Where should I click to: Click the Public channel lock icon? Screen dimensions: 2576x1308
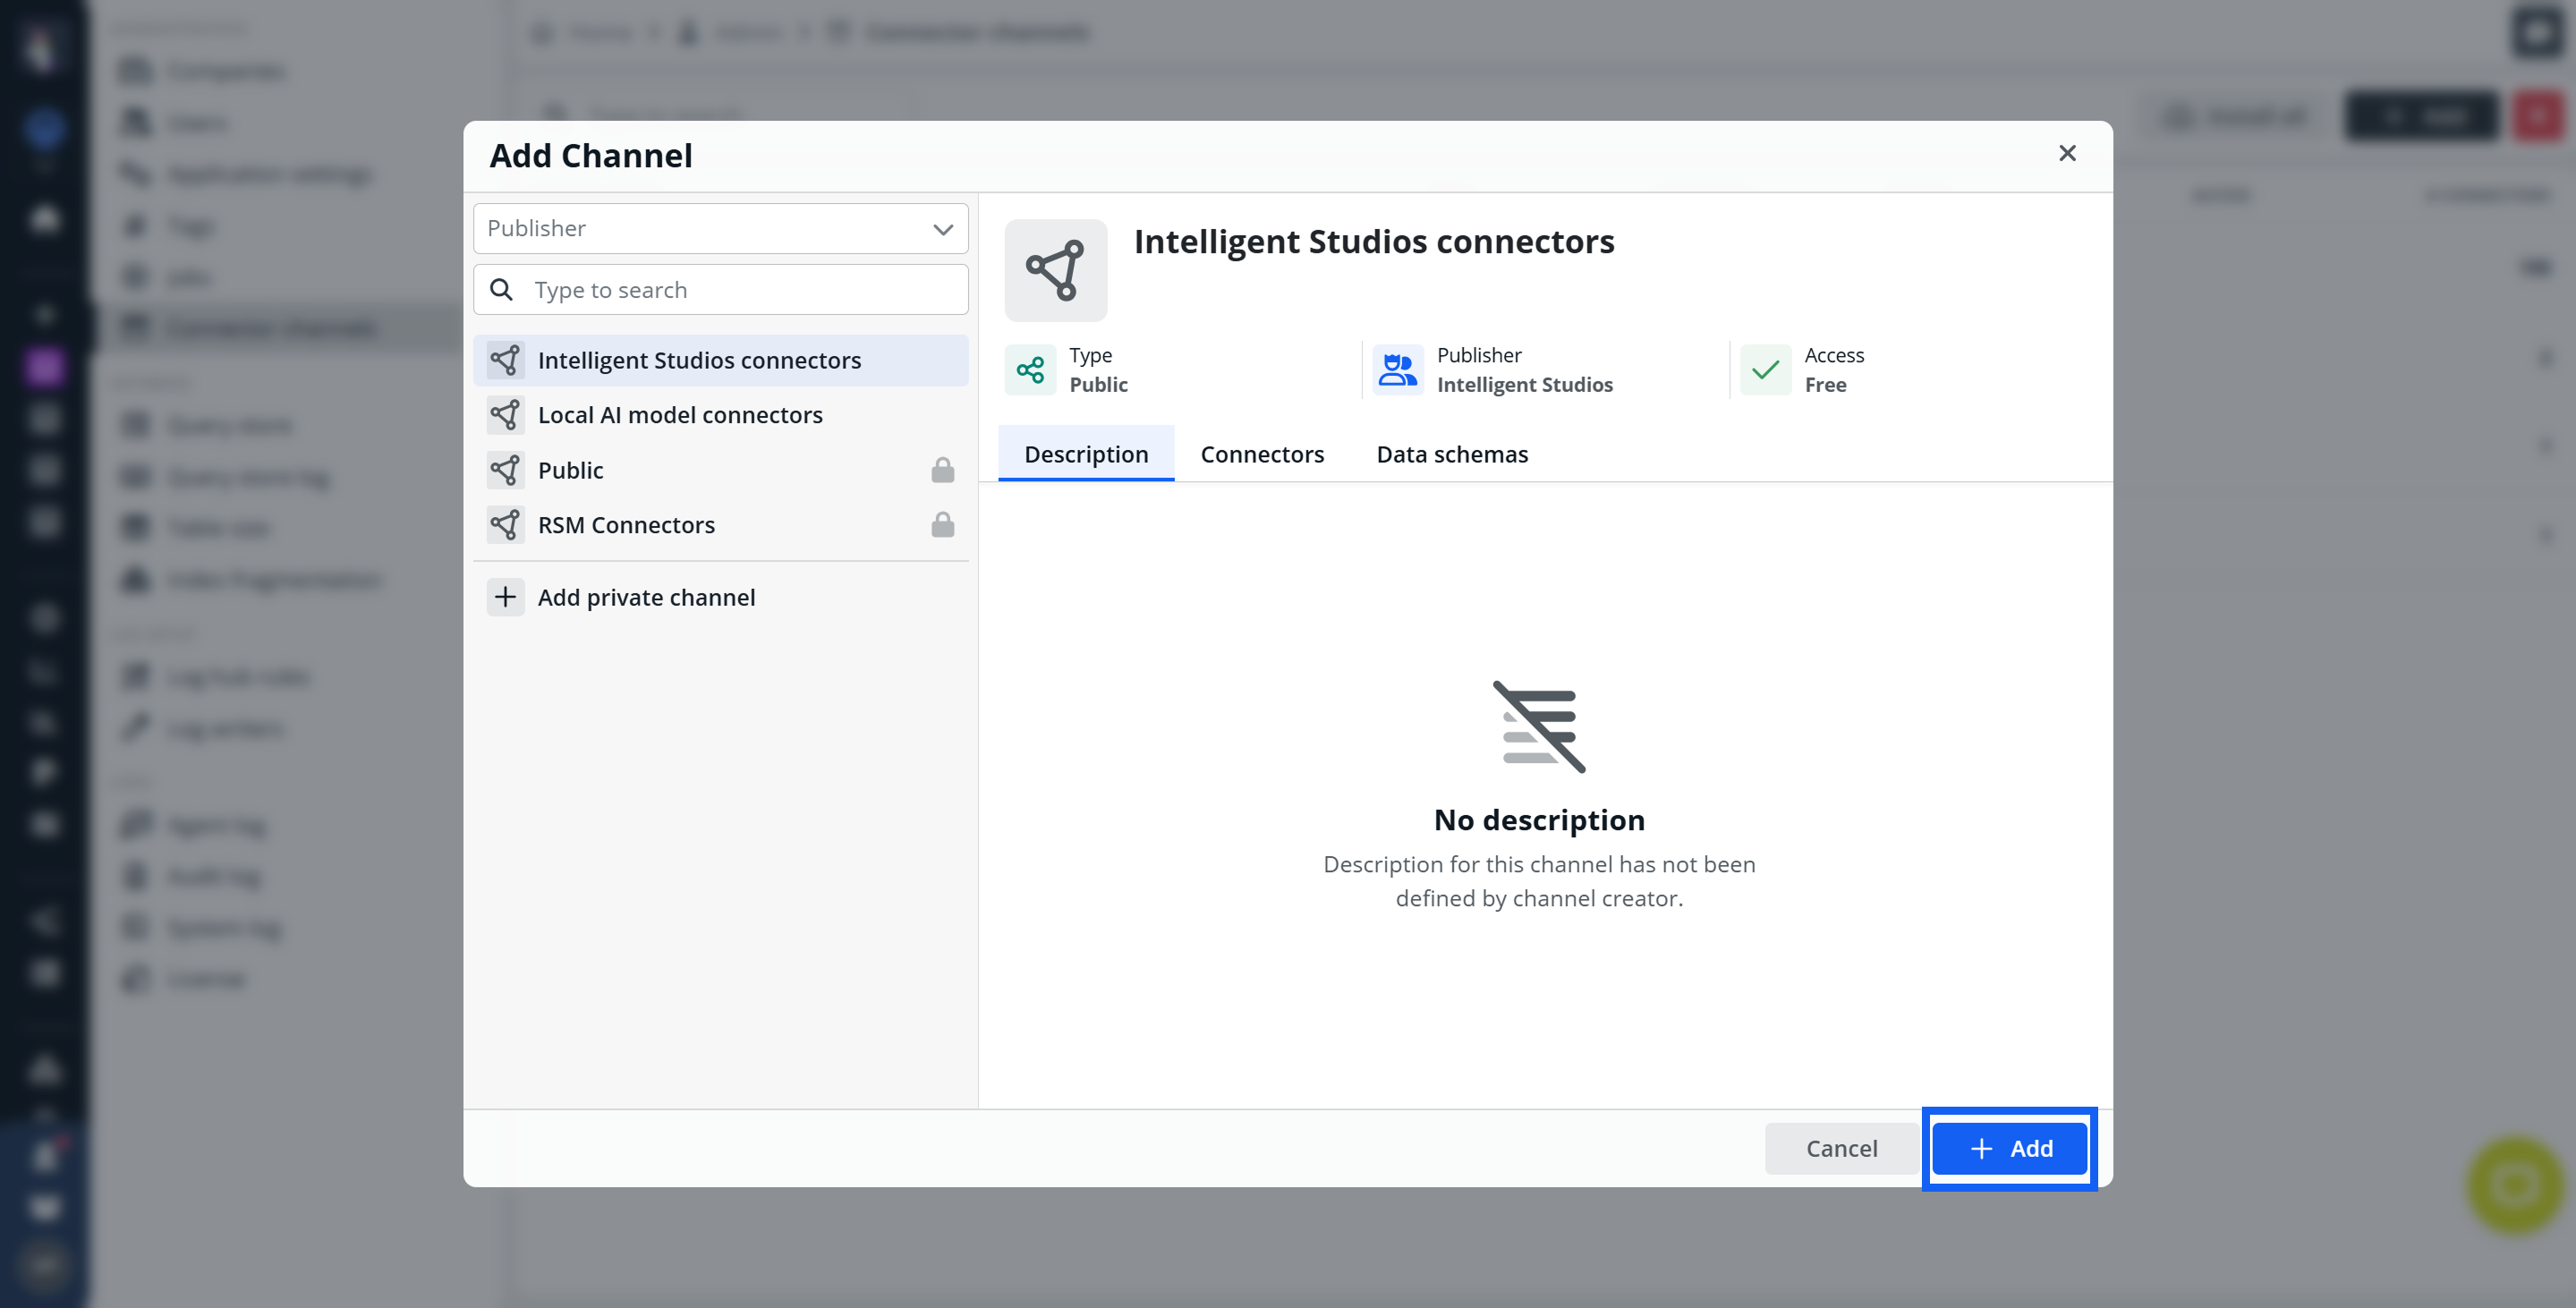[942, 470]
